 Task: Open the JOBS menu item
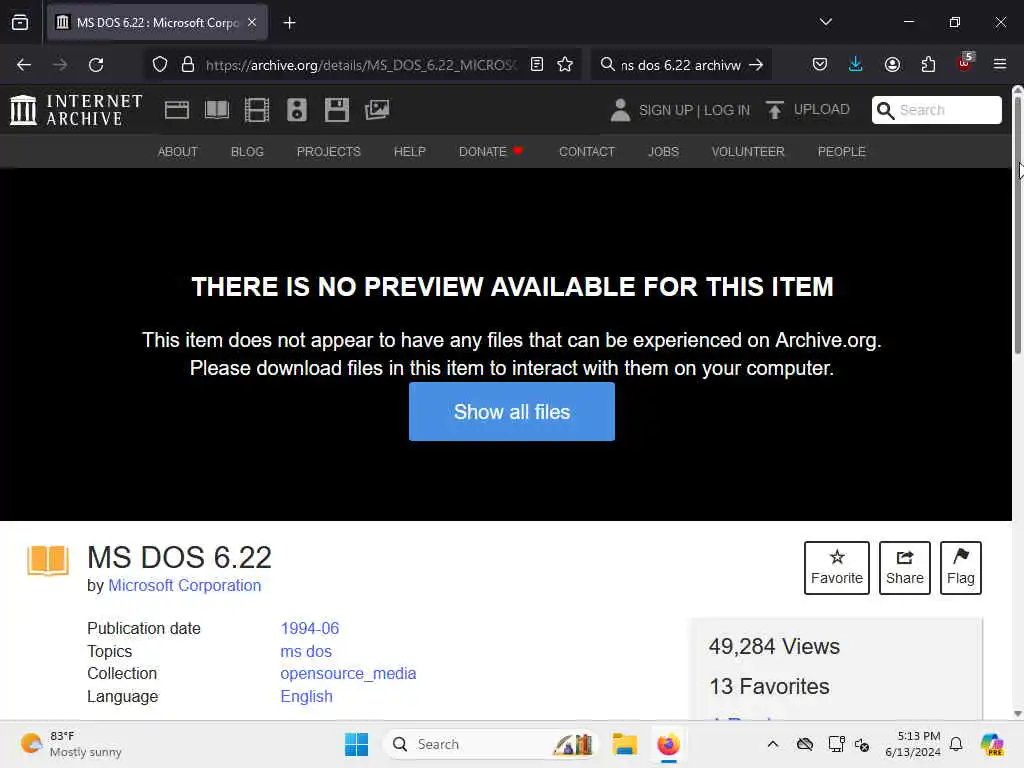click(664, 152)
